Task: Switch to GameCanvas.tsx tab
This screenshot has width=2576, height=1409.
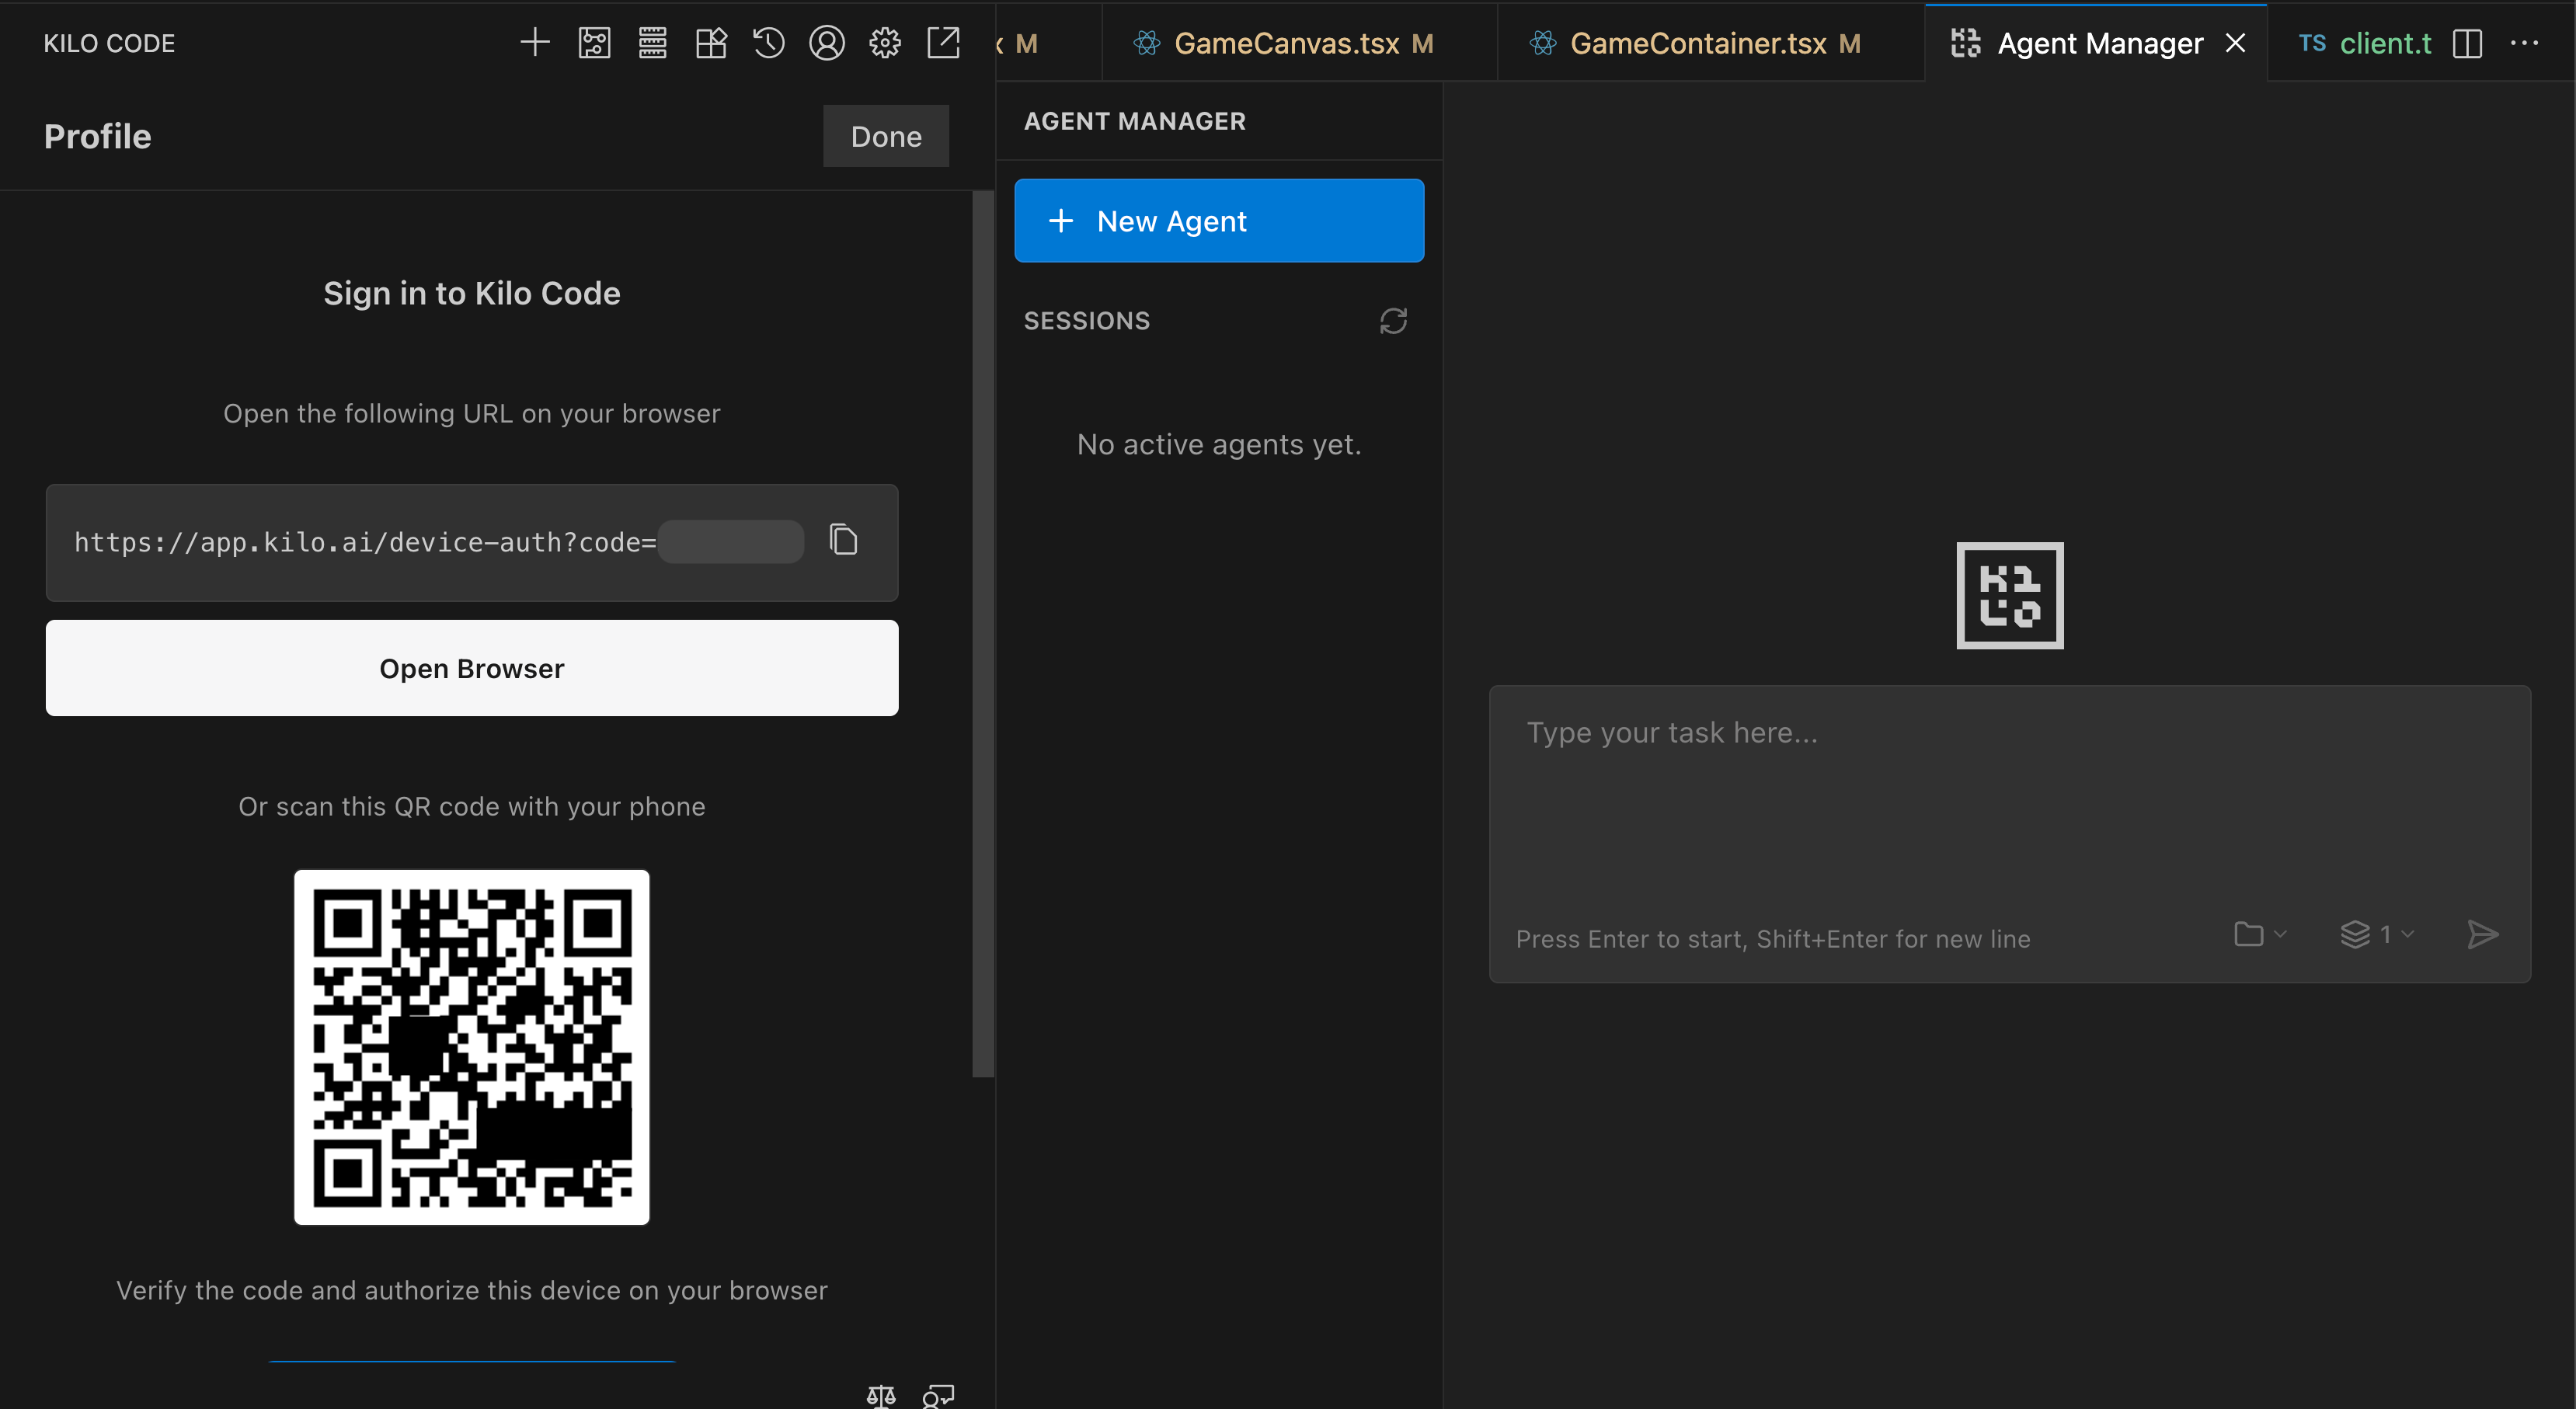Action: 1286,43
